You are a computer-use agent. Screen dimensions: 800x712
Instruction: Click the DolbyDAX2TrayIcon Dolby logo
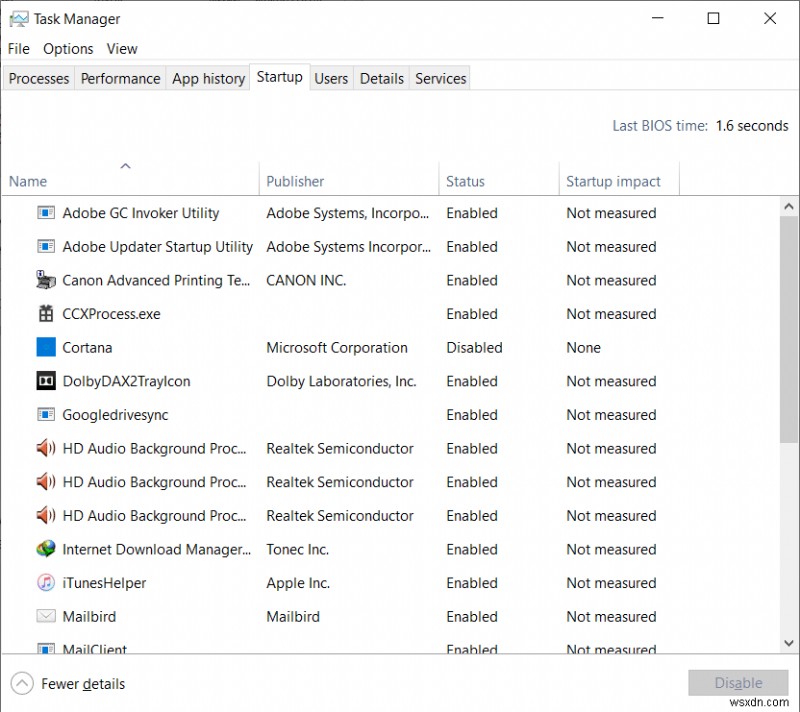point(46,381)
